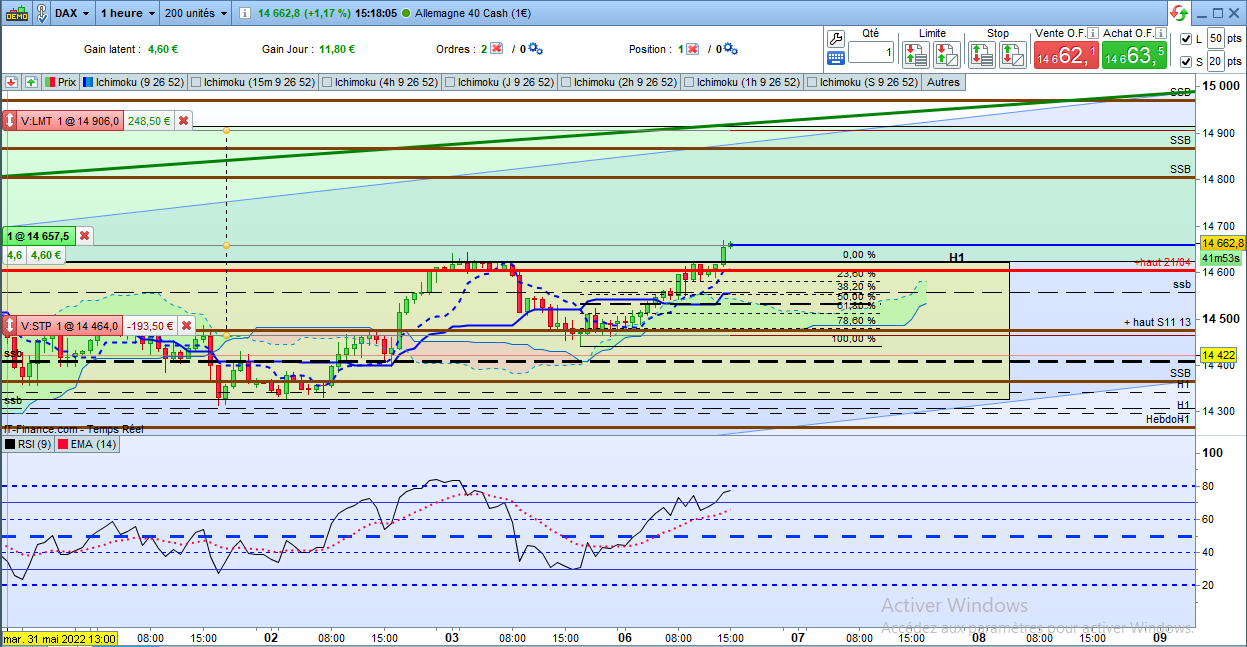The height and width of the screenshot is (647, 1247).
Task: Click the Autres indicators button
Action: [x=943, y=82]
